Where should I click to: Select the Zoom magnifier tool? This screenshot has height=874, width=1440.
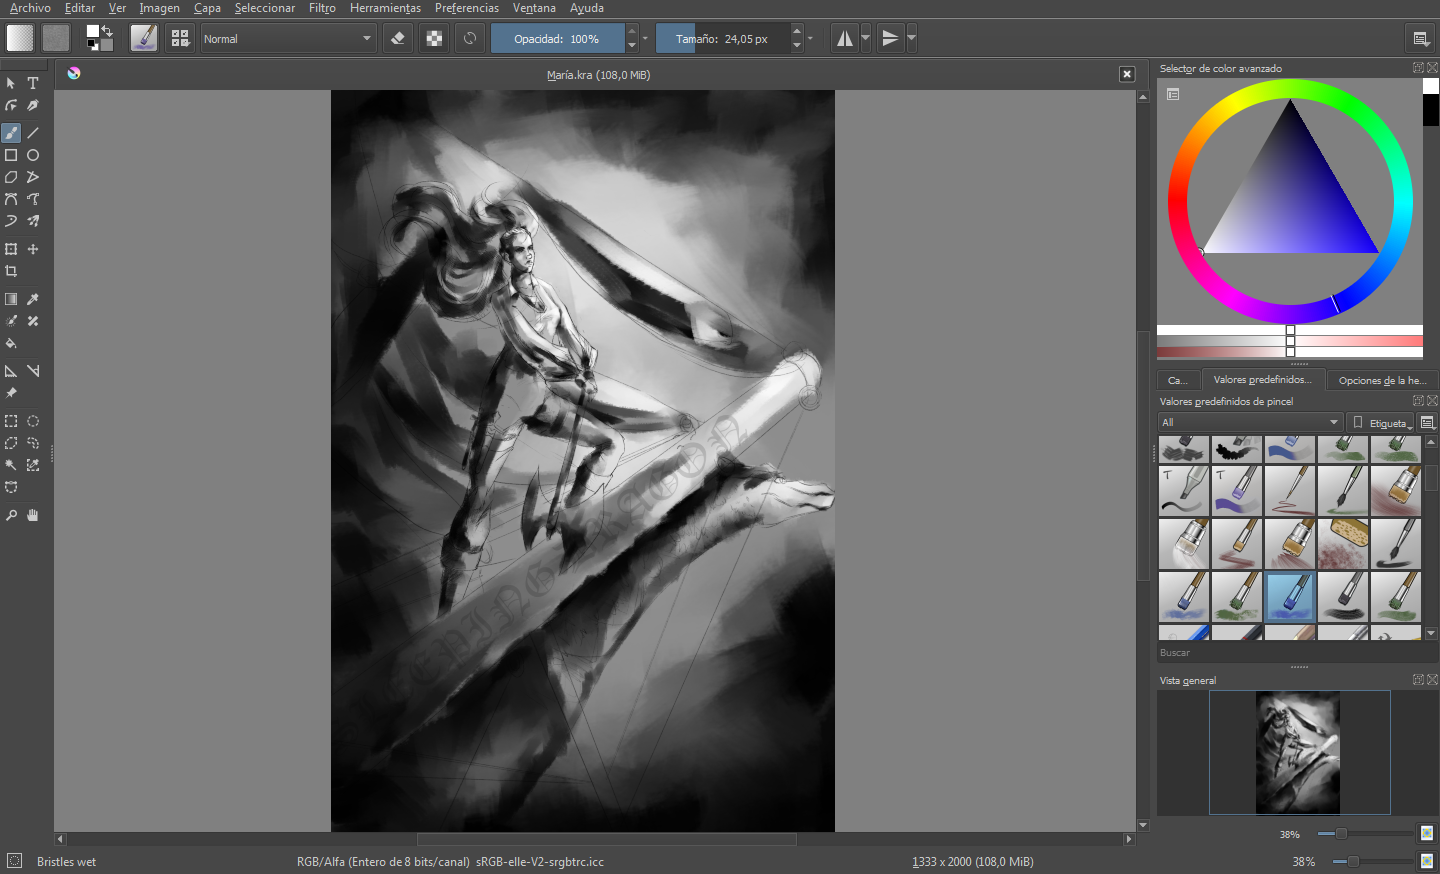pyautogui.click(x=11, y=515)
